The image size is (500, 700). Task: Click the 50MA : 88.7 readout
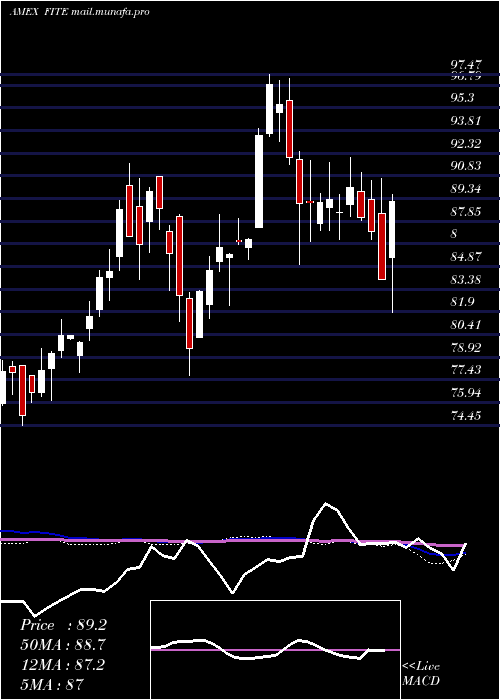(63, 645)
